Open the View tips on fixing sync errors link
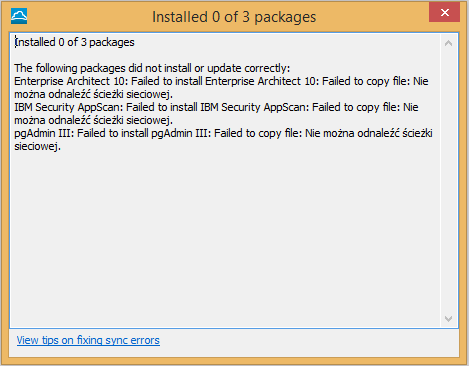The width and height of the screenshot is (469, 366). pos(88,340)
